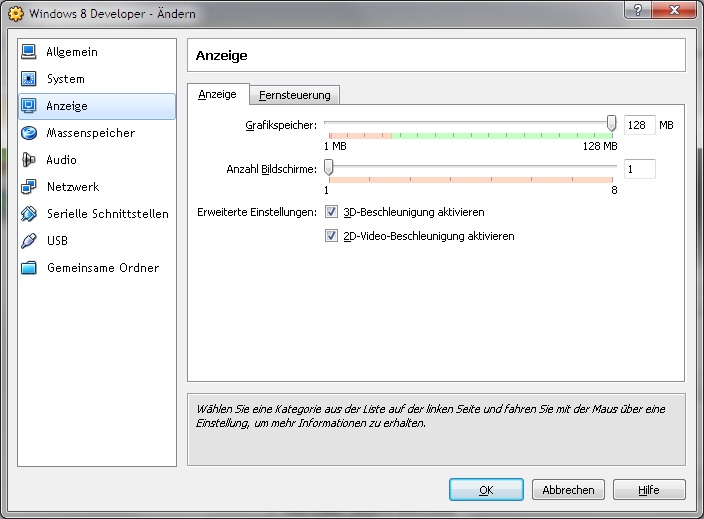The width and height of the screenshot is (704, 519).
Task: Click the Audio speaker icon
Action: [x=29, y=160]
